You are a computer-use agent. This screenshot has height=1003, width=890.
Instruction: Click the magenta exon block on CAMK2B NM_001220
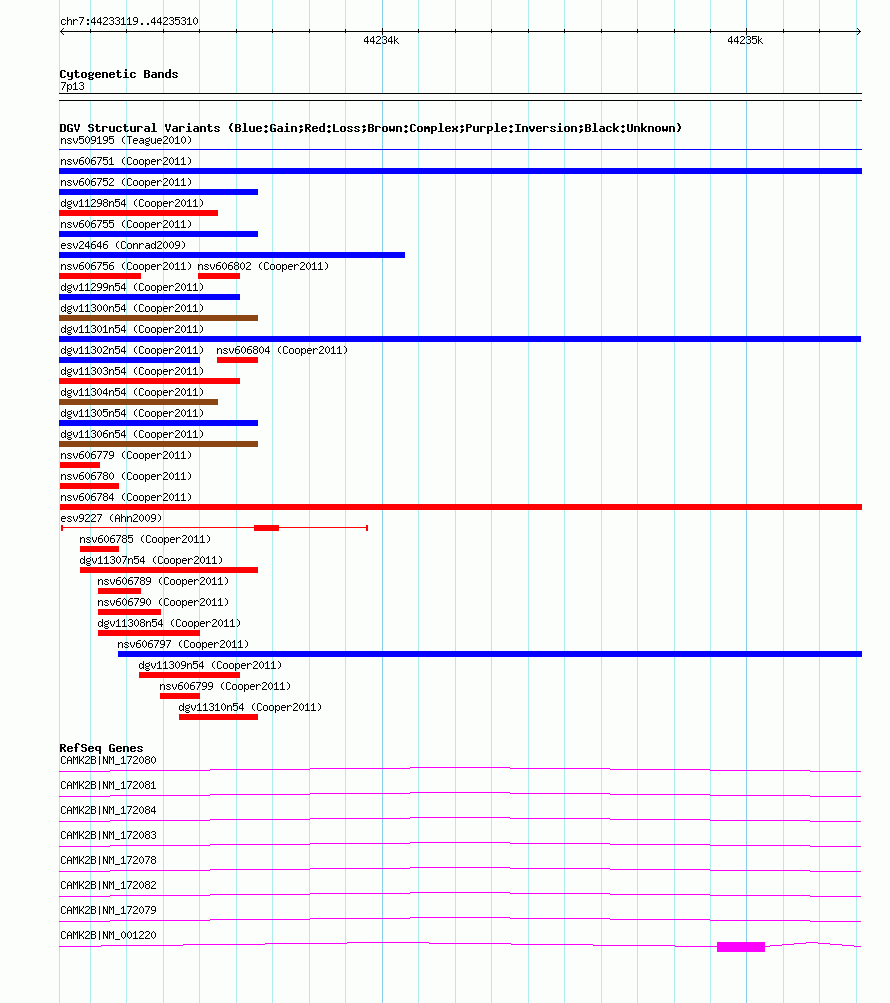pyautogui.click(x=741, y=947)
